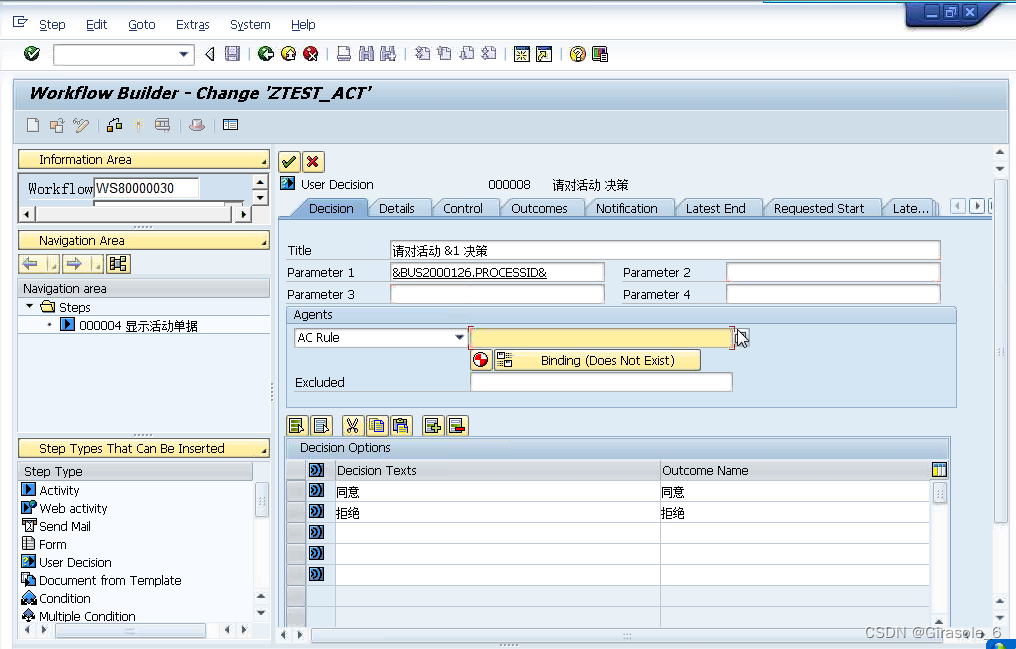Click the Cut scissors icon above Decision Options
Image resolution: width=1016 pixels, height=649 pixels.
click(x=352, y=426)
